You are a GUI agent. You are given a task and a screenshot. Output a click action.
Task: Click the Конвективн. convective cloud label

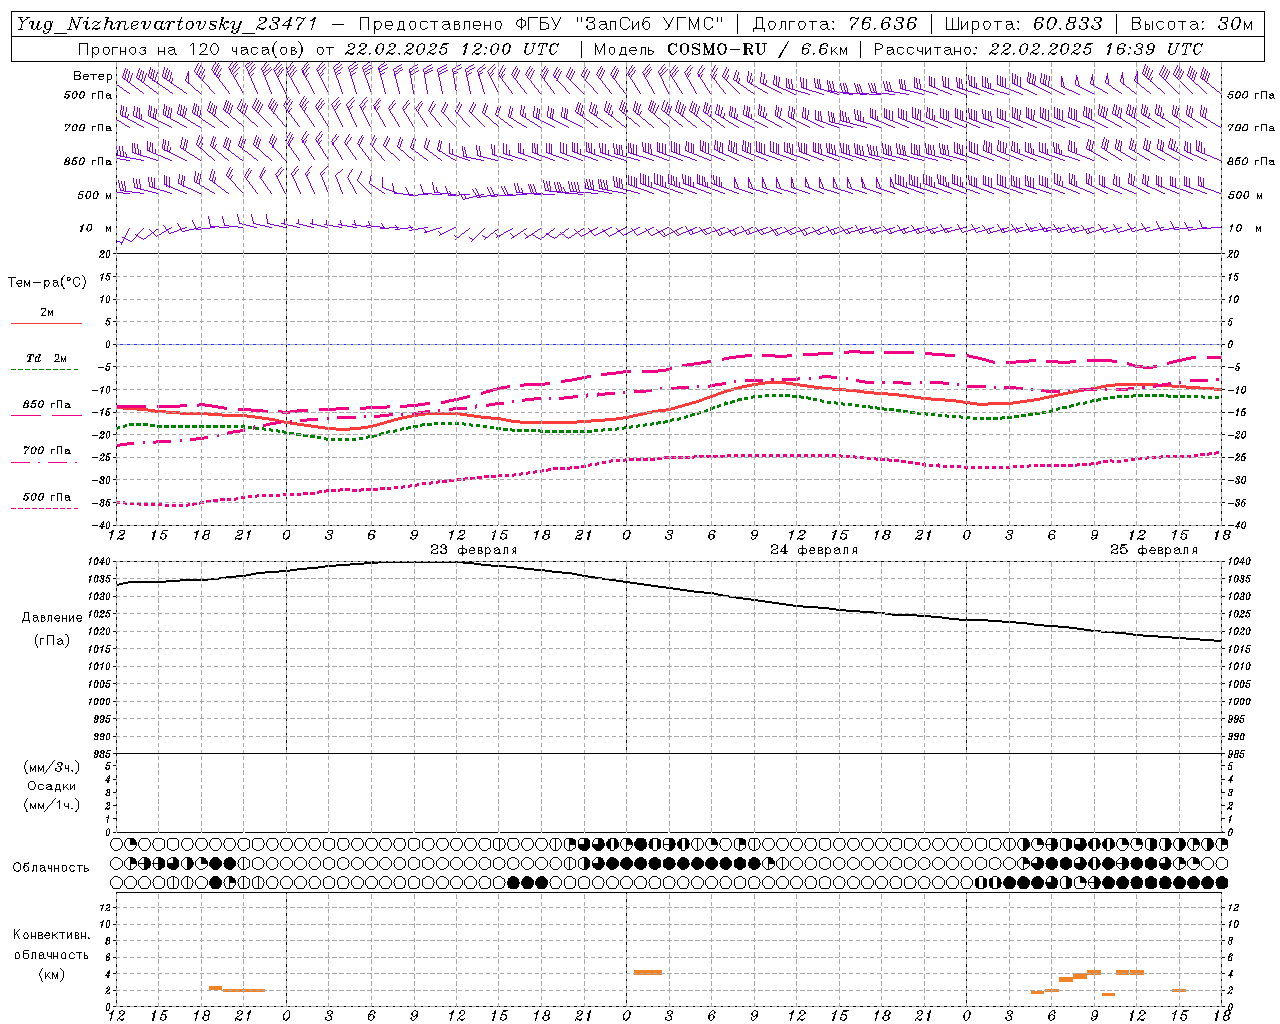51,935
